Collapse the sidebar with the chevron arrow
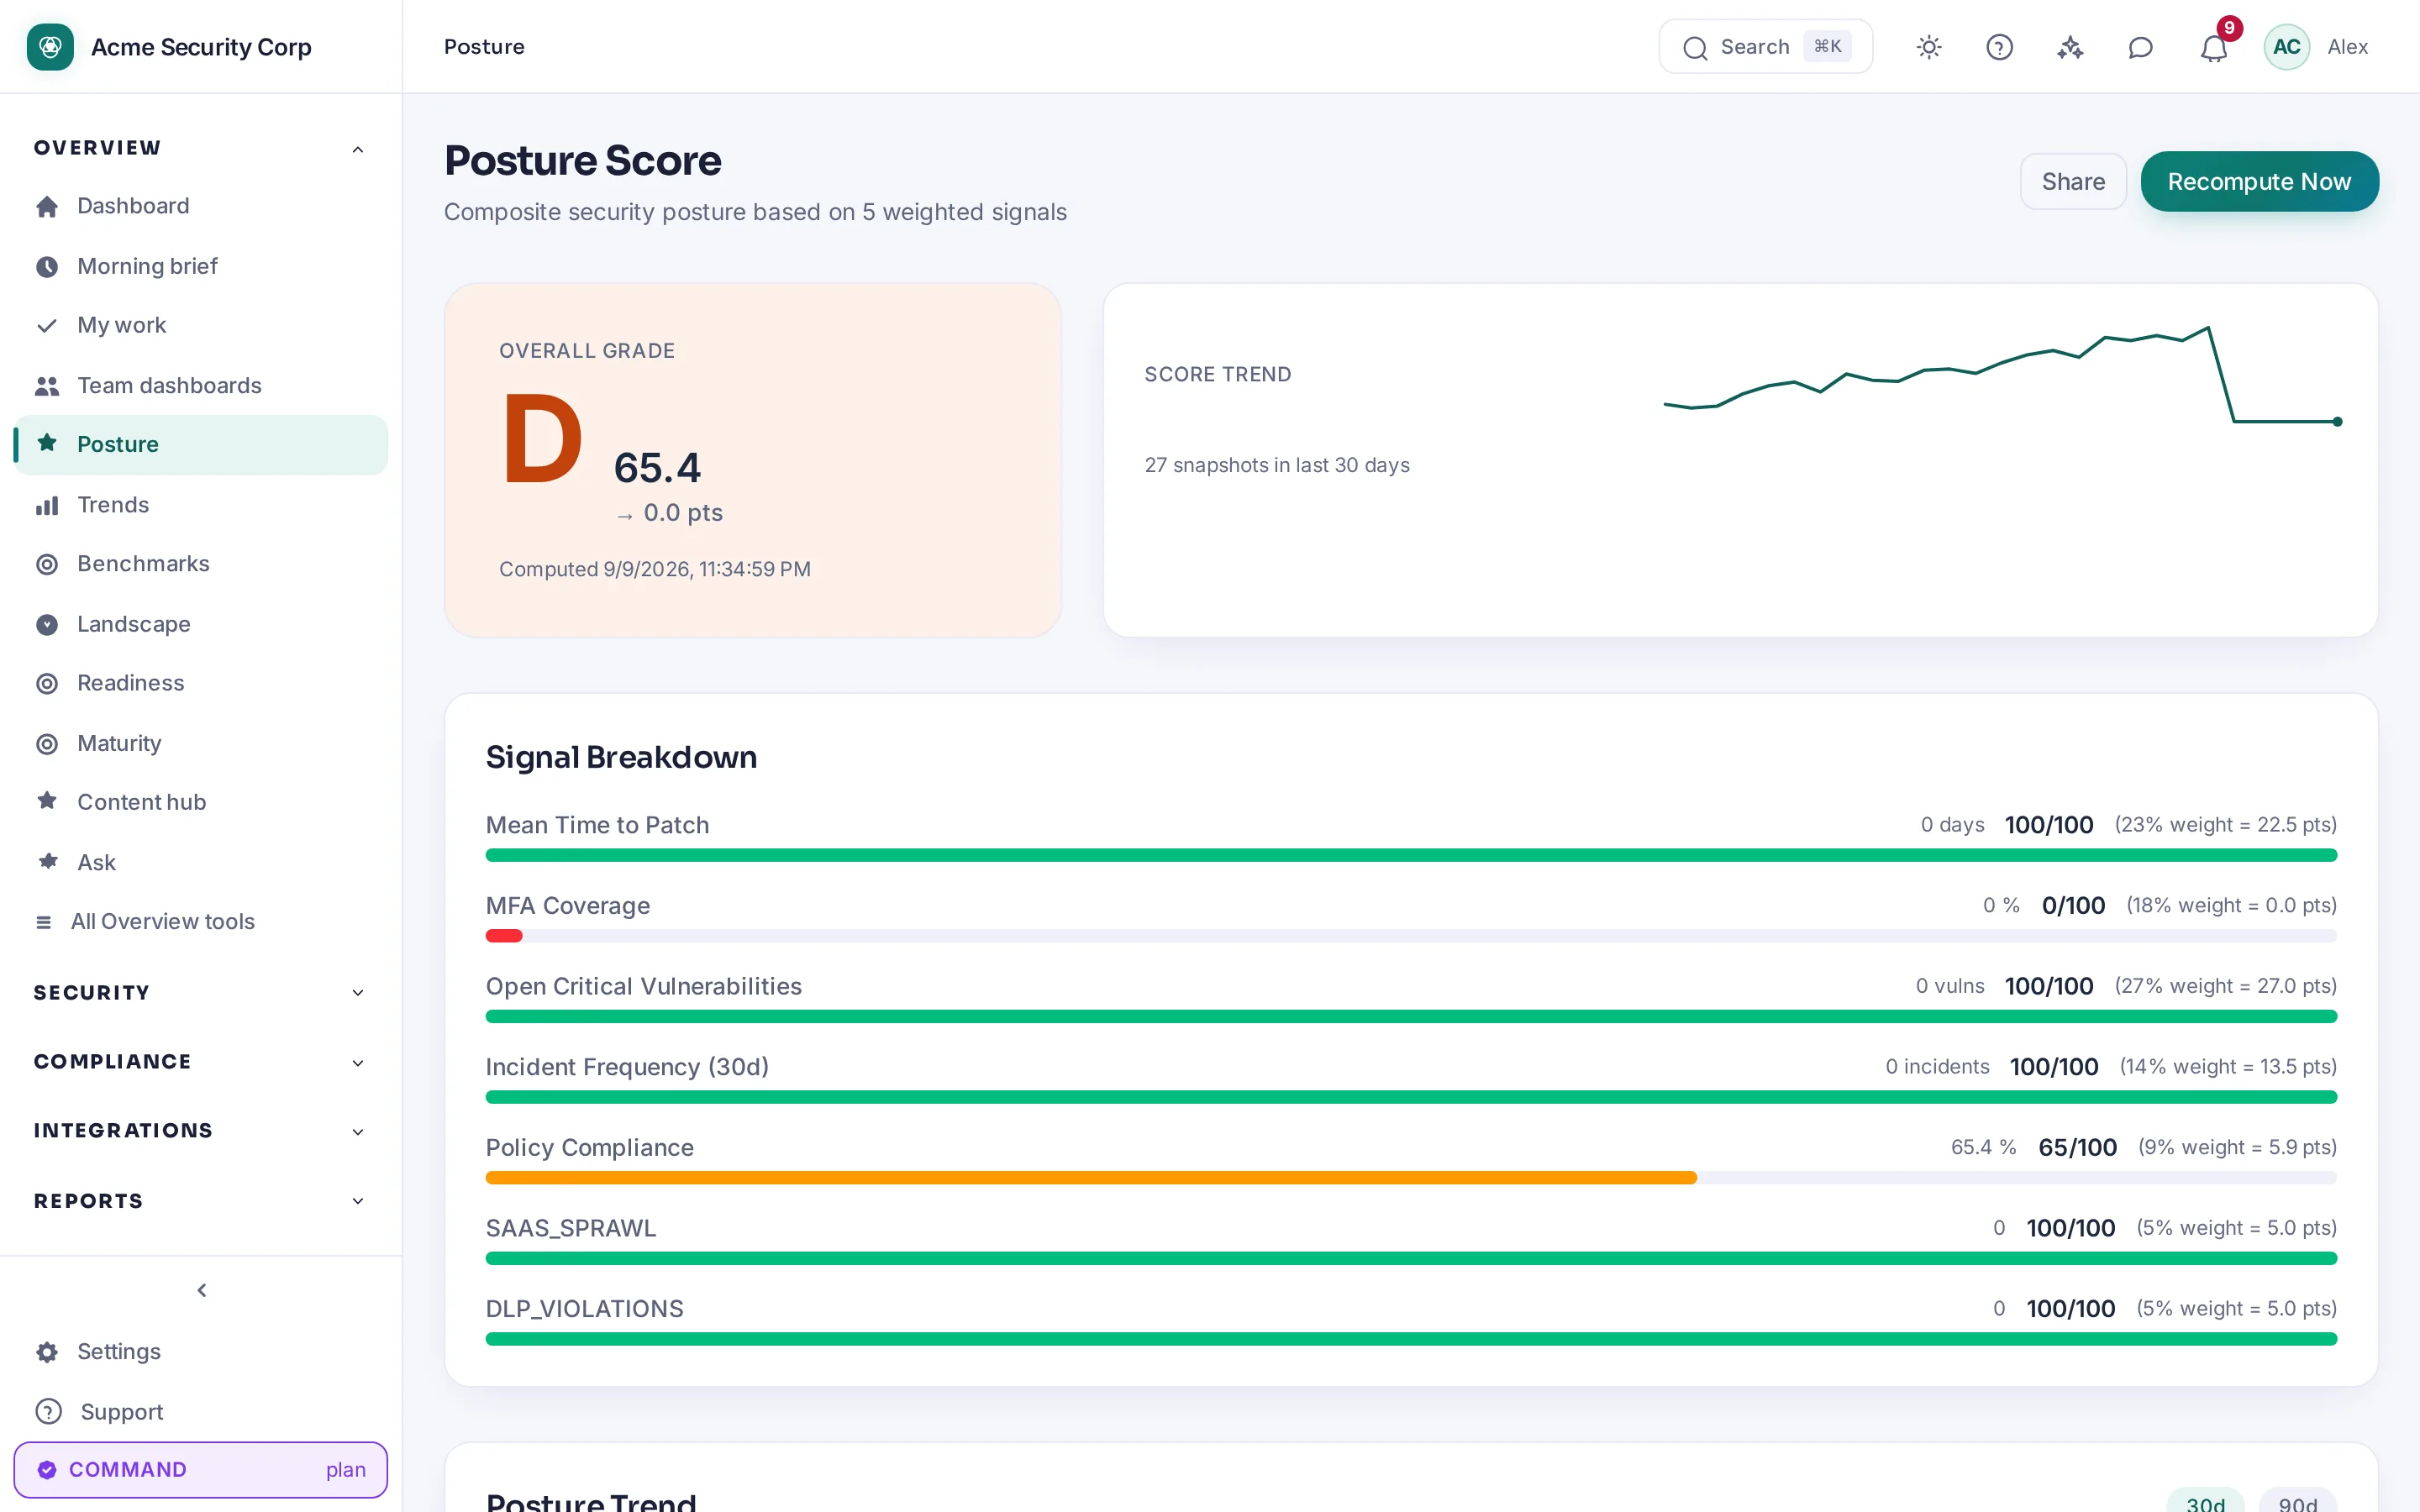The width and height of the screenshot is (2420, 1512). tap(202, 1290)
